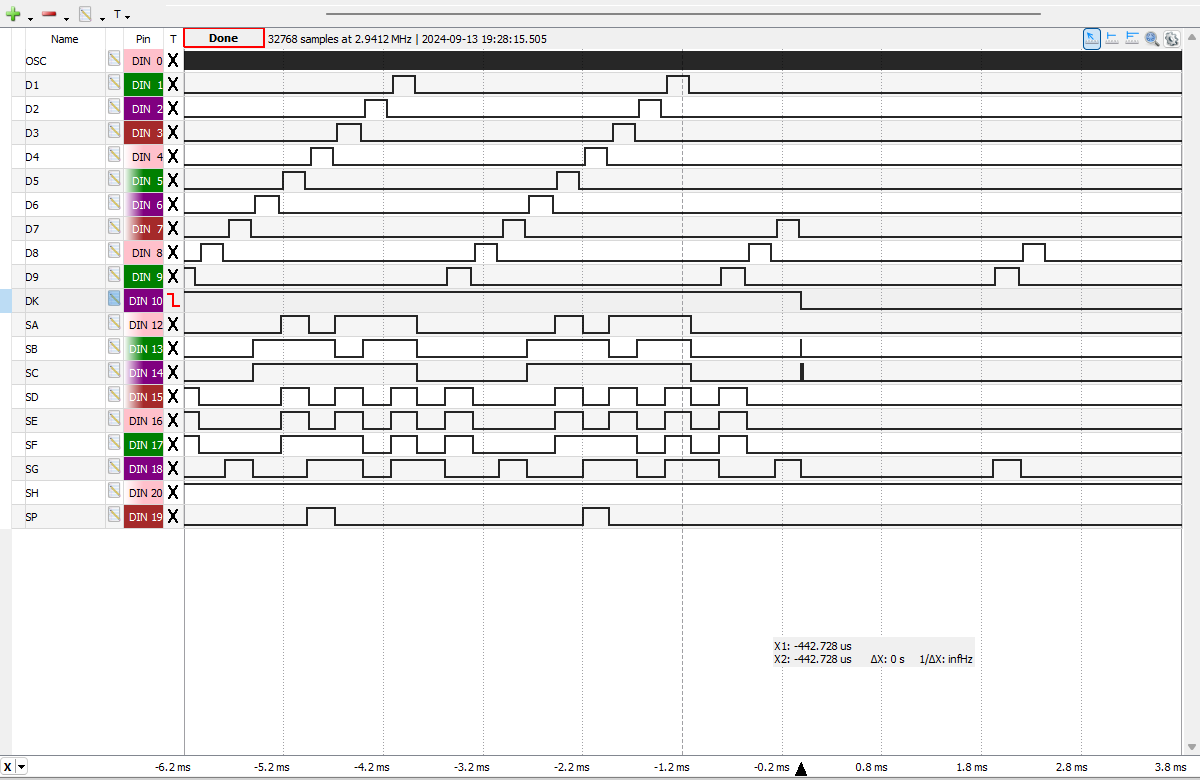Open the T trigger dropdown in toolbar
This screenshot has height=780, width=1200.
pyautogui.click(x=121, y=15)
